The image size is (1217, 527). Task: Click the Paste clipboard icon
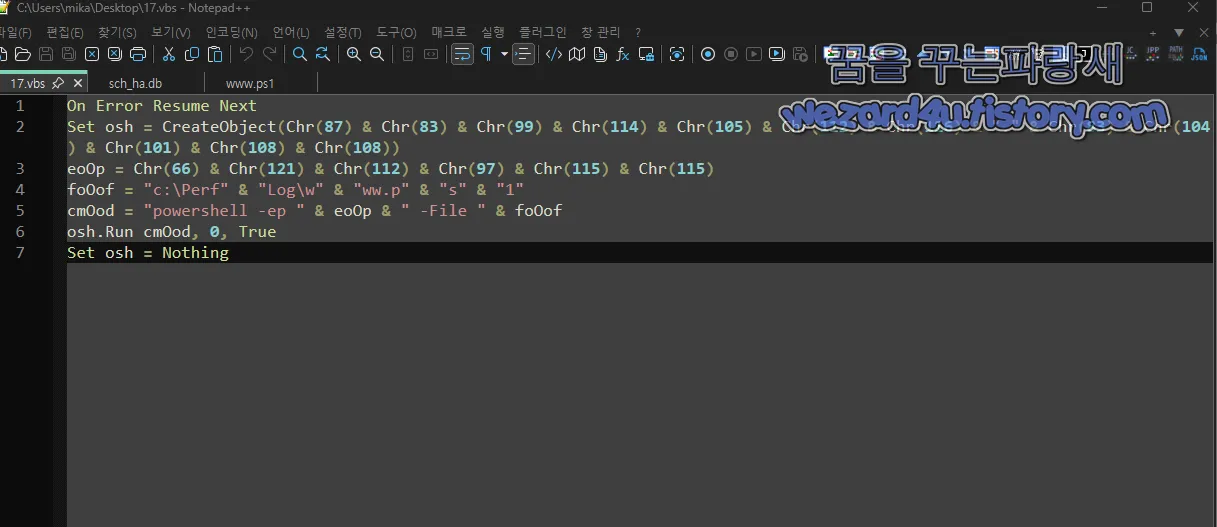point(215,54)
